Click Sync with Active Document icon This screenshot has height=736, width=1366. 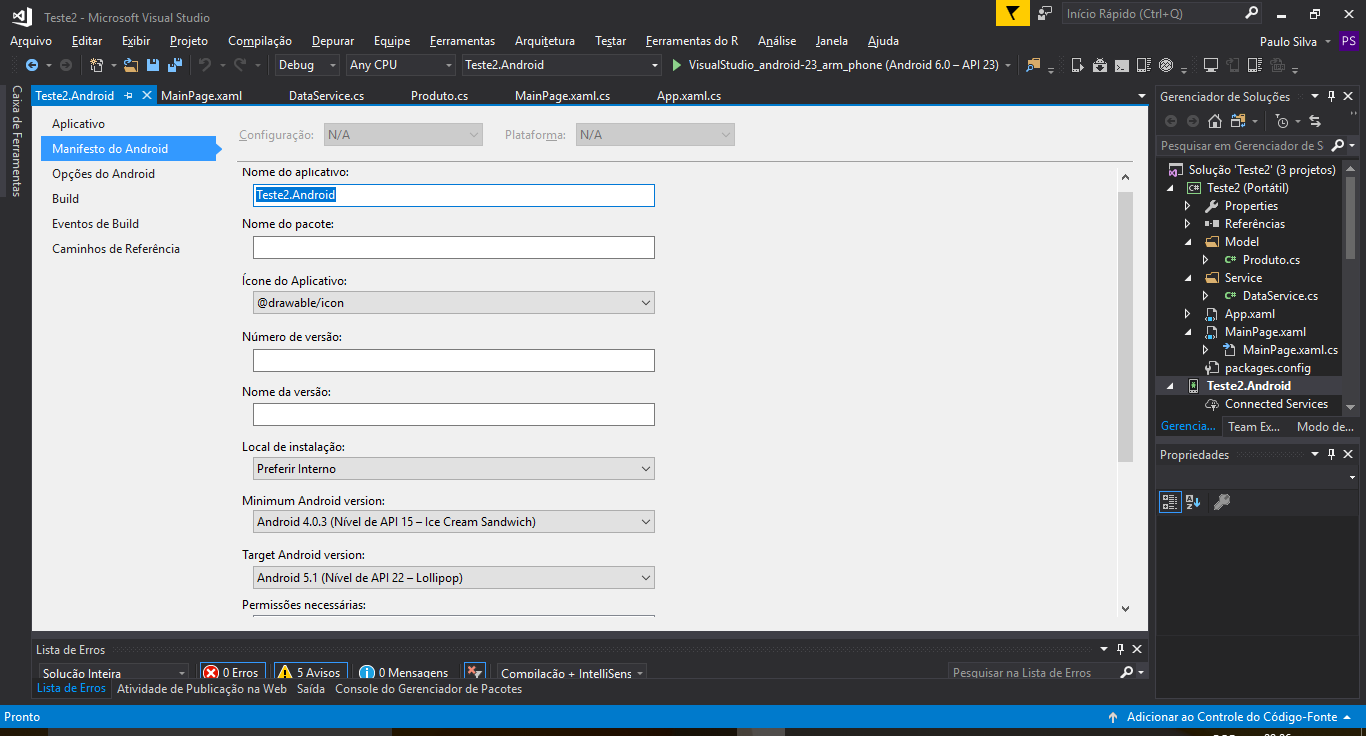tap(1315, 121)
